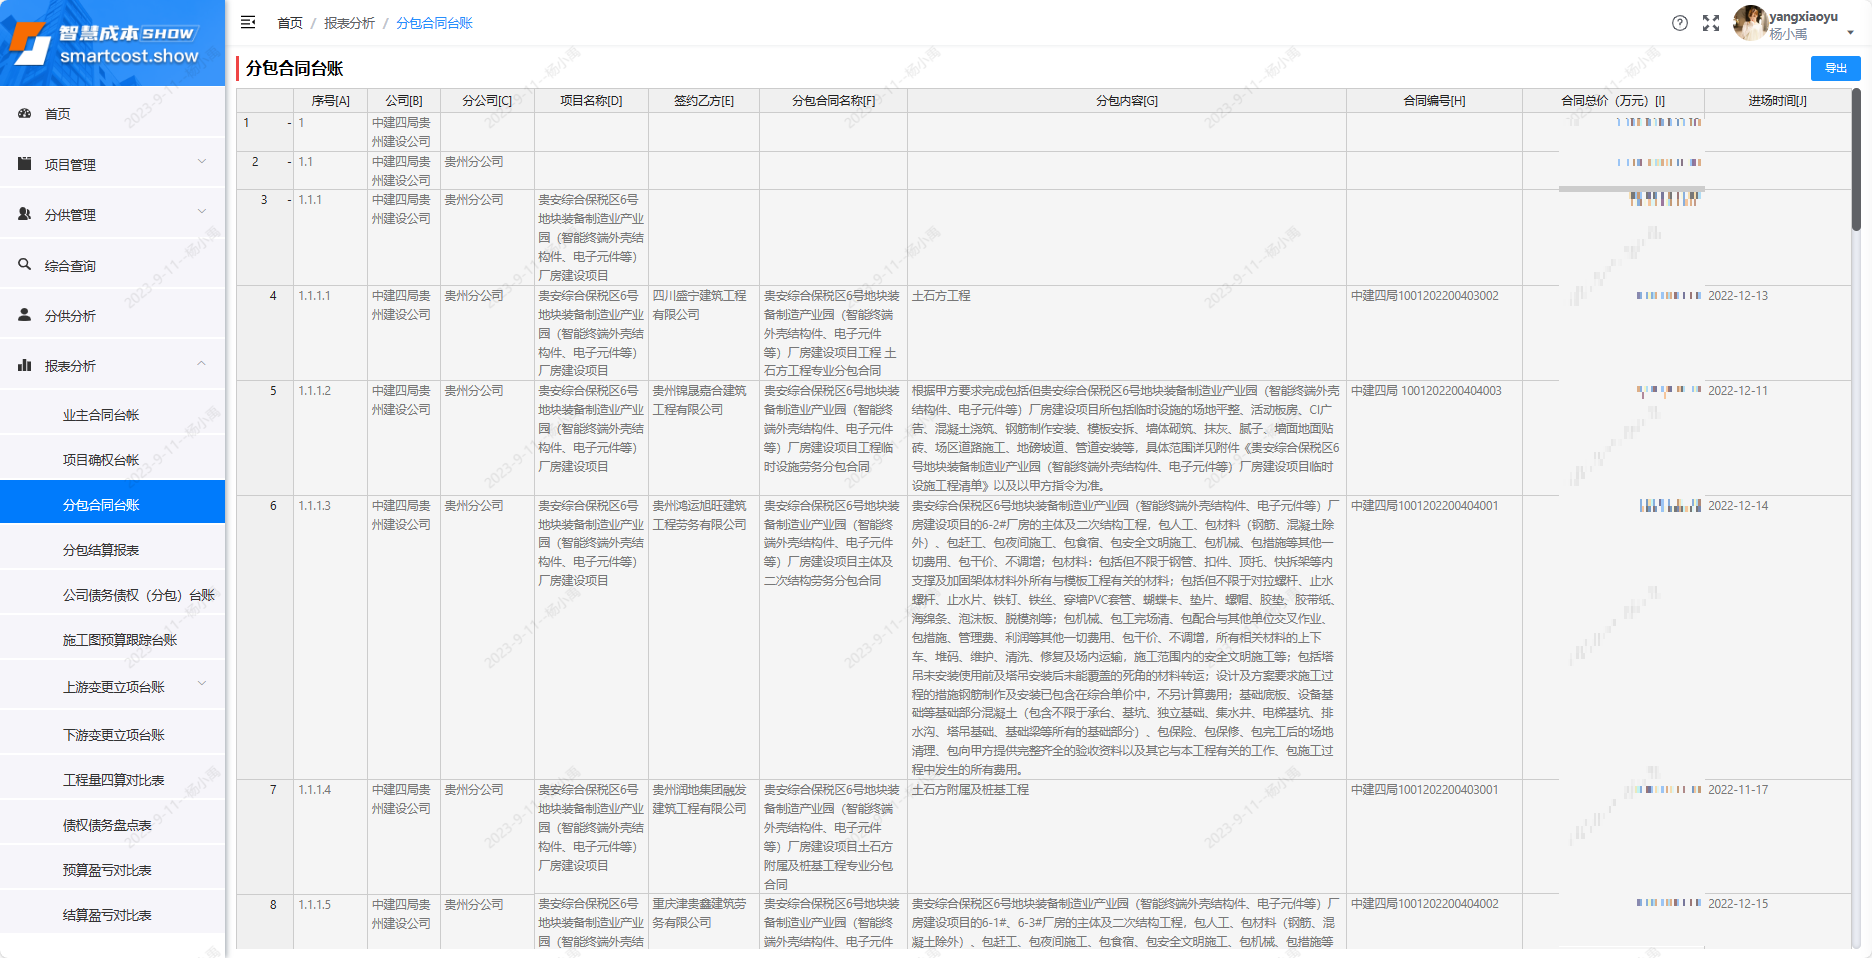1872x958 pixels.
Task: Expand the 分供管理 menu chevron
Action: coord(201,212)
